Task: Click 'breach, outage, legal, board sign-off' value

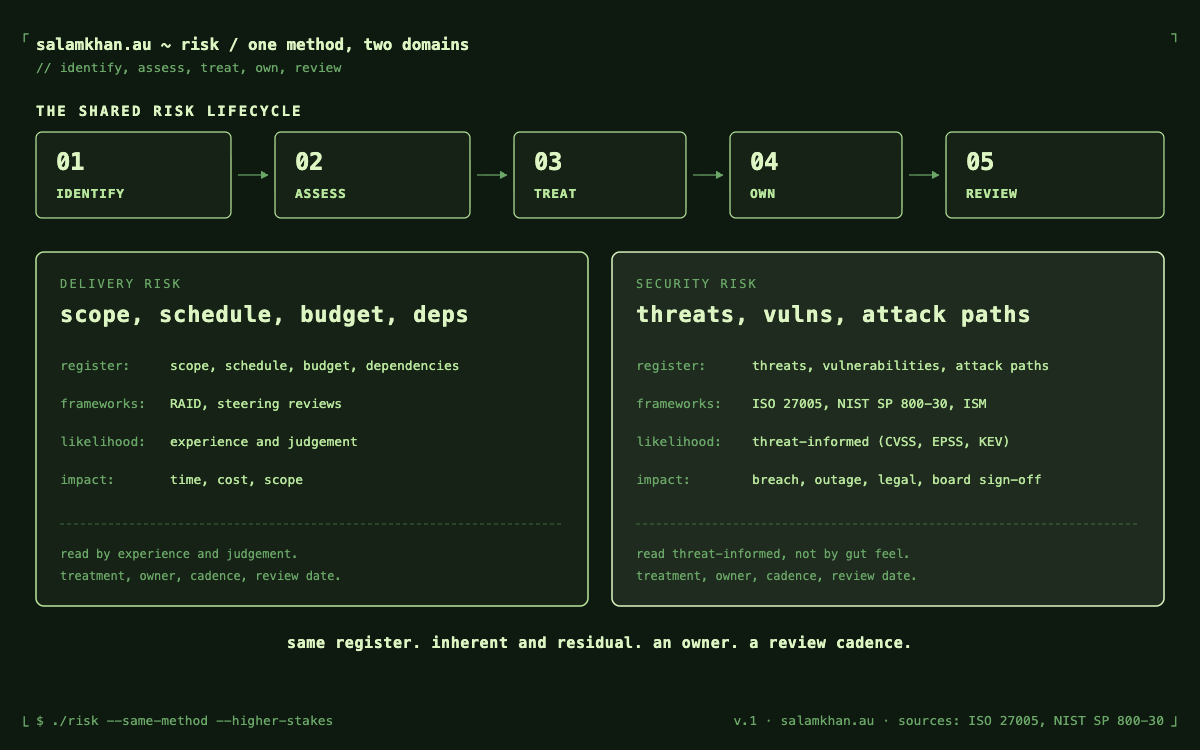Action: [897, 480]
